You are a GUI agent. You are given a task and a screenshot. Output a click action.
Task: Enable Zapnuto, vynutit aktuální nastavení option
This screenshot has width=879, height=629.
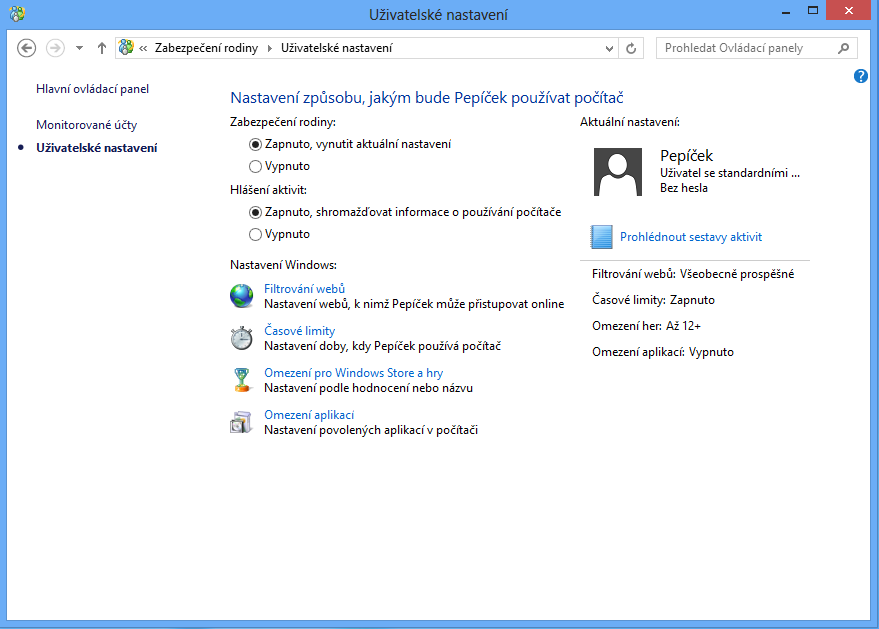[255, 144]
